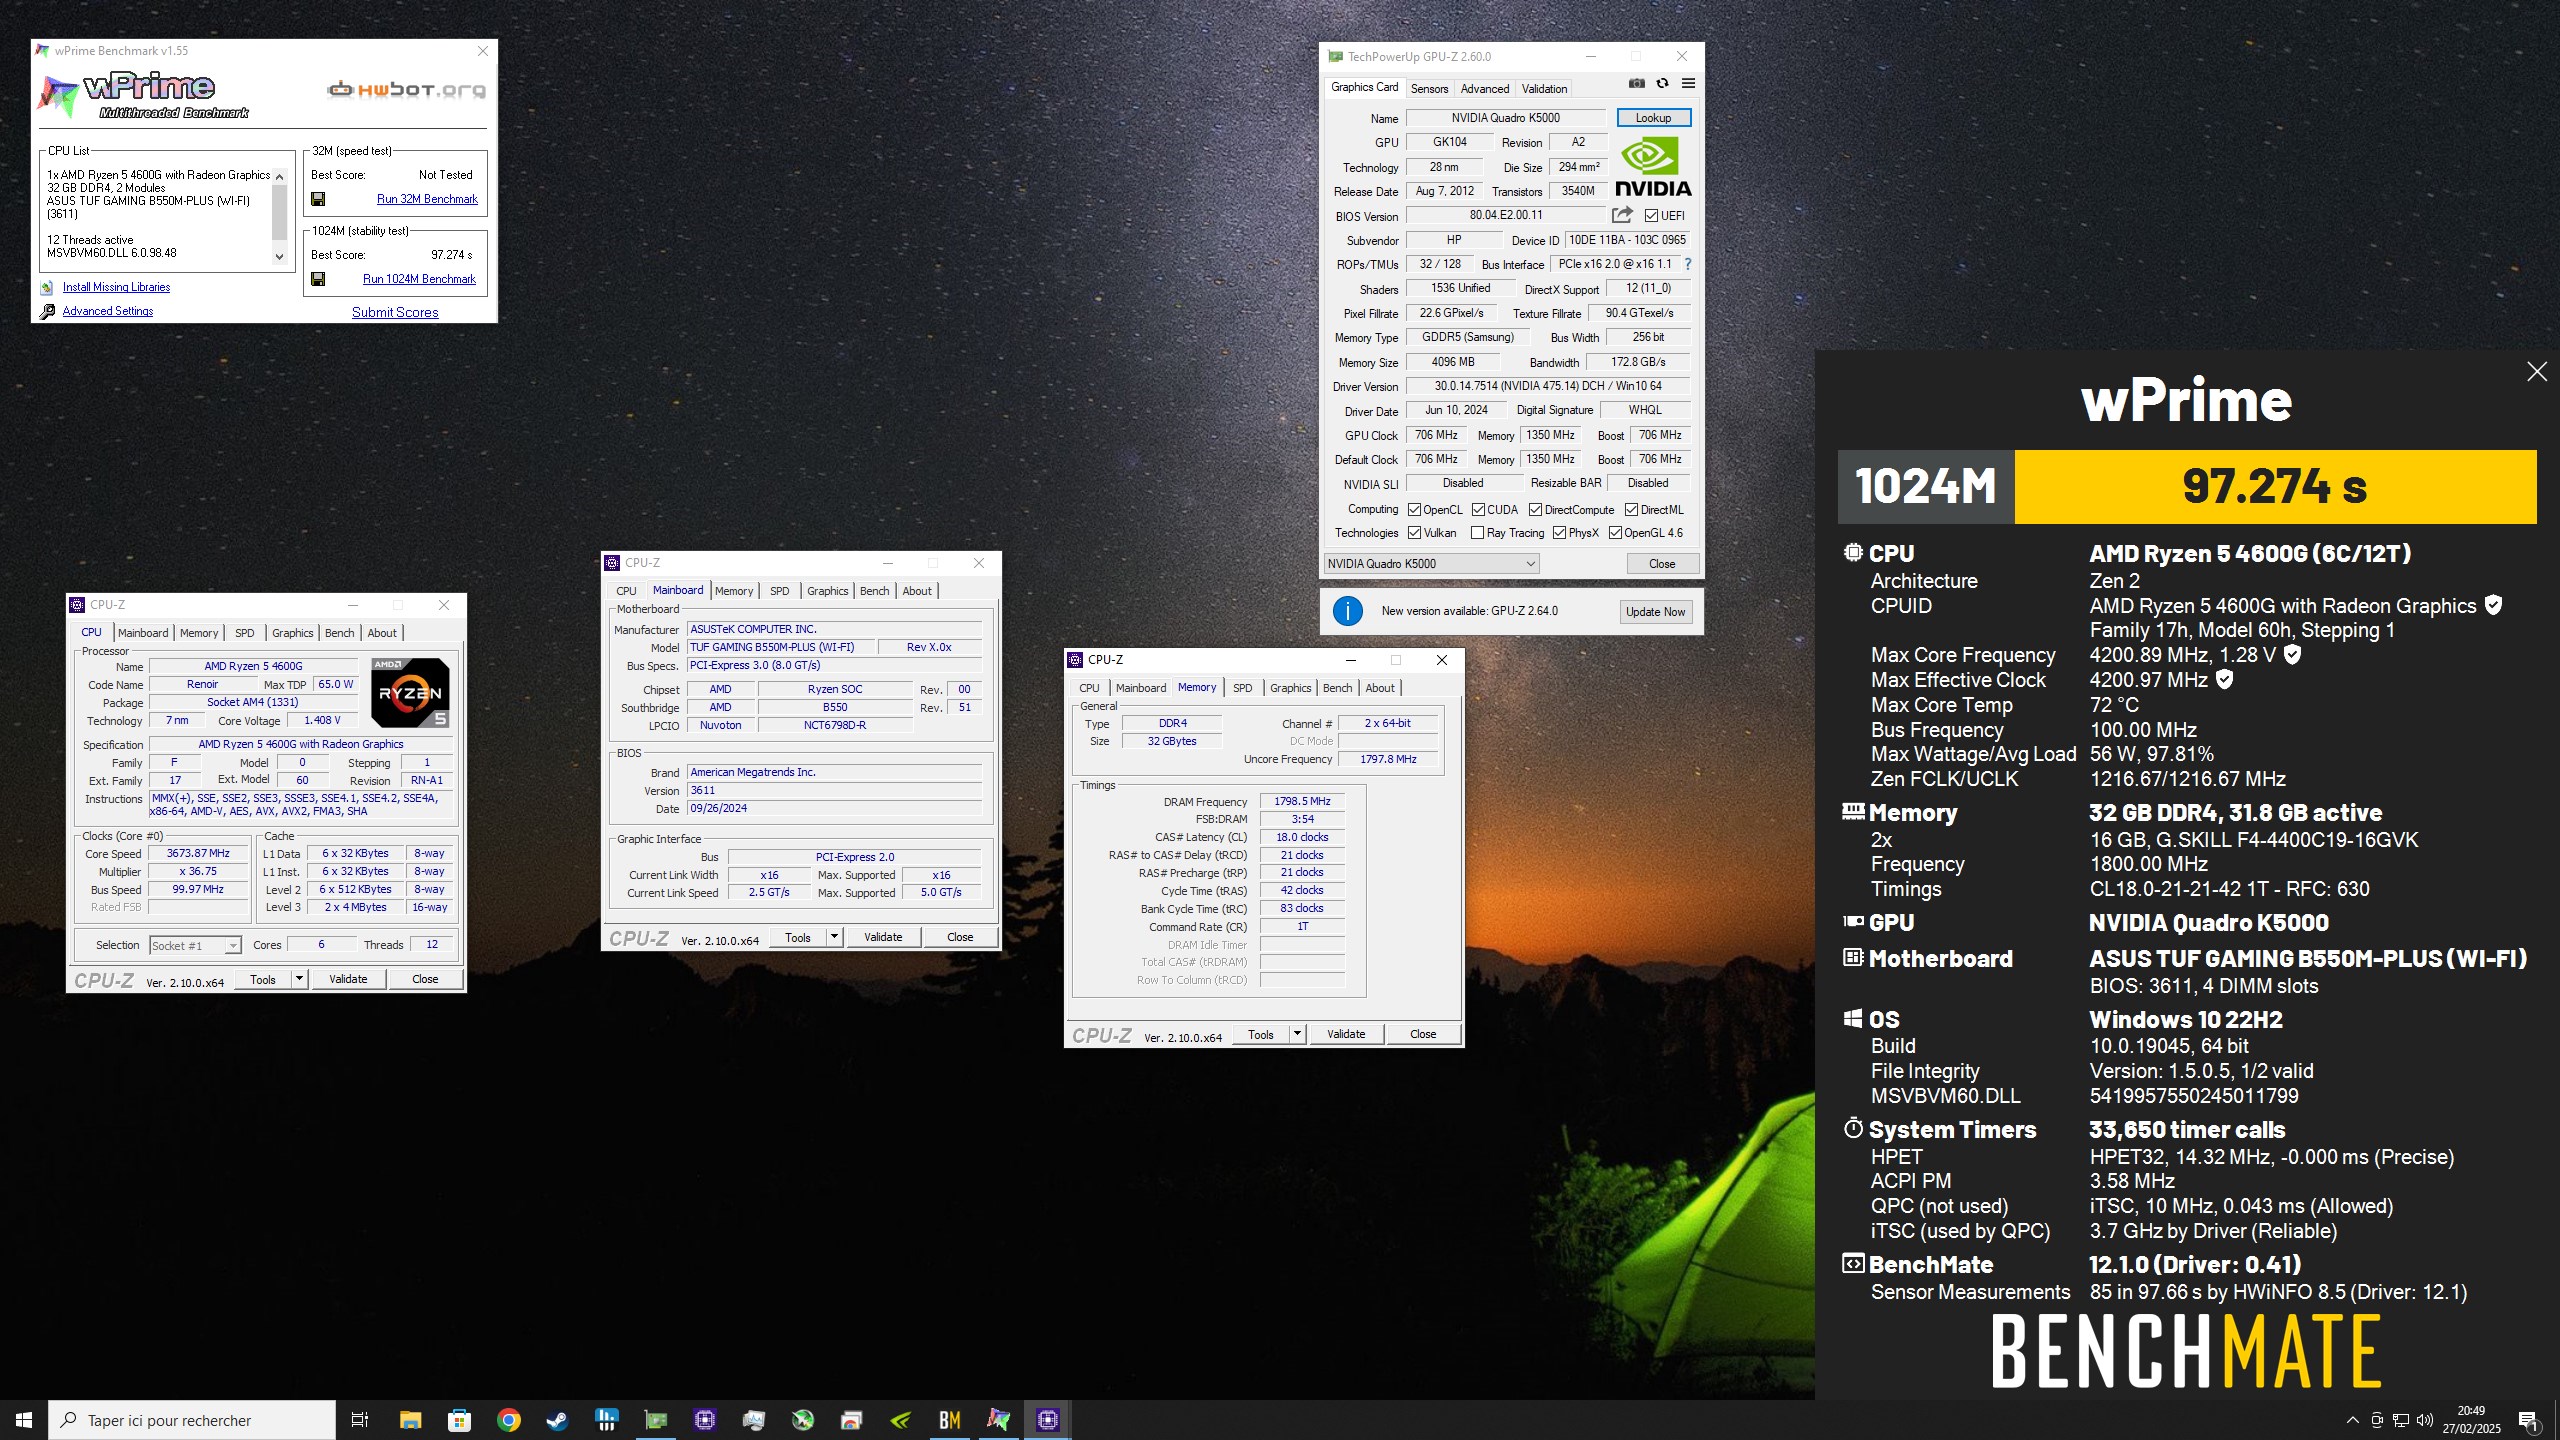Click the Submit Scores link in wPrime

pyautogui.click(x=395, y=312)
